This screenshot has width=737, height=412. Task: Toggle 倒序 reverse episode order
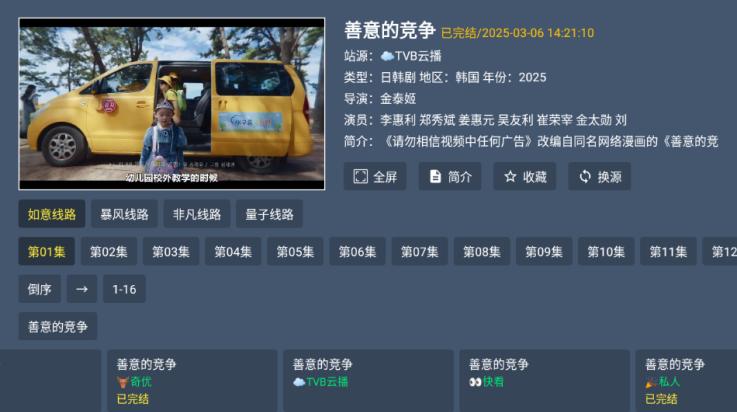pyautogui.click(x=40, y=289)
